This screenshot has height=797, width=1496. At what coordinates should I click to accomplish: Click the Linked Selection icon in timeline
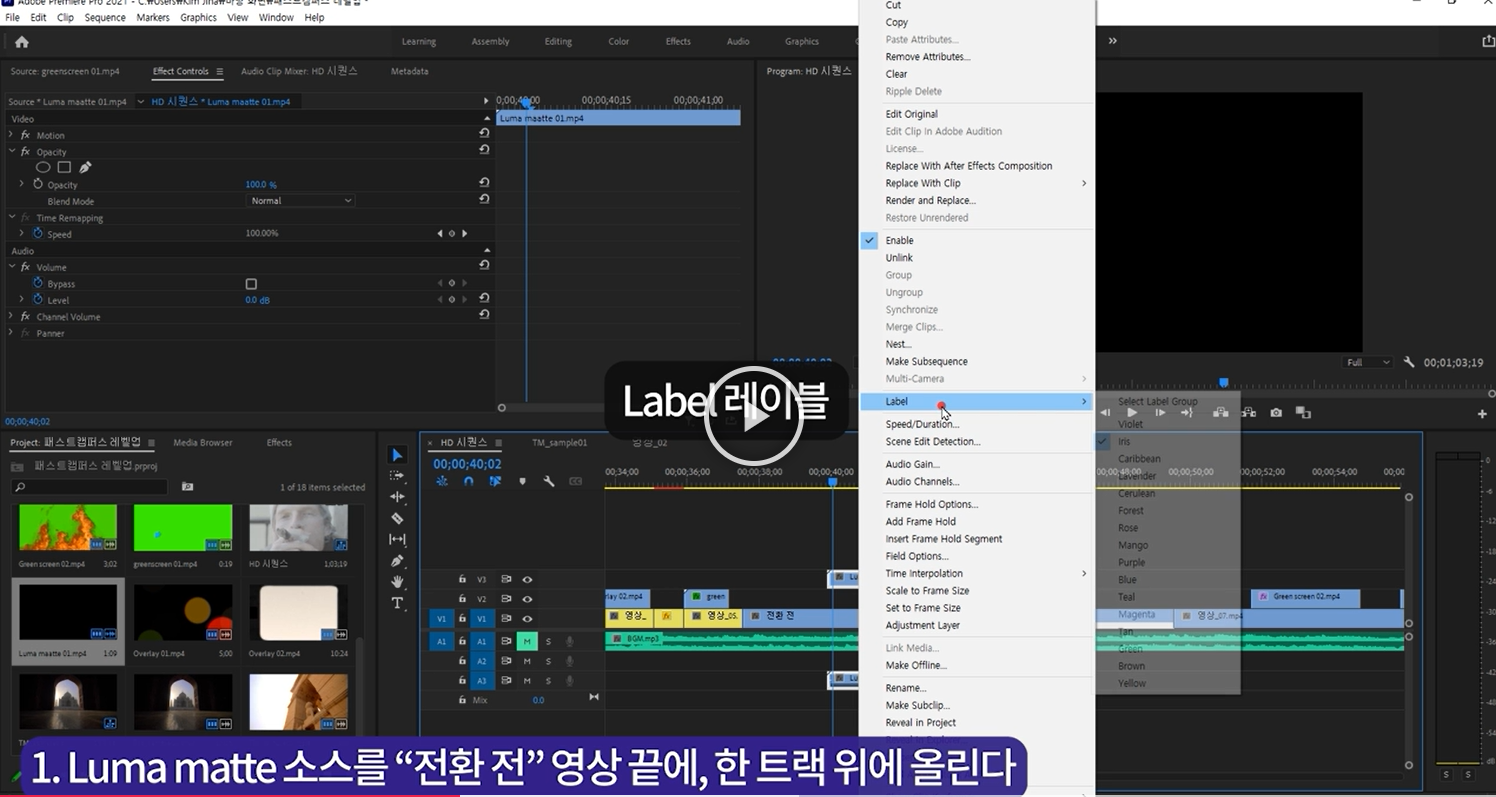(x=495, y=481)
